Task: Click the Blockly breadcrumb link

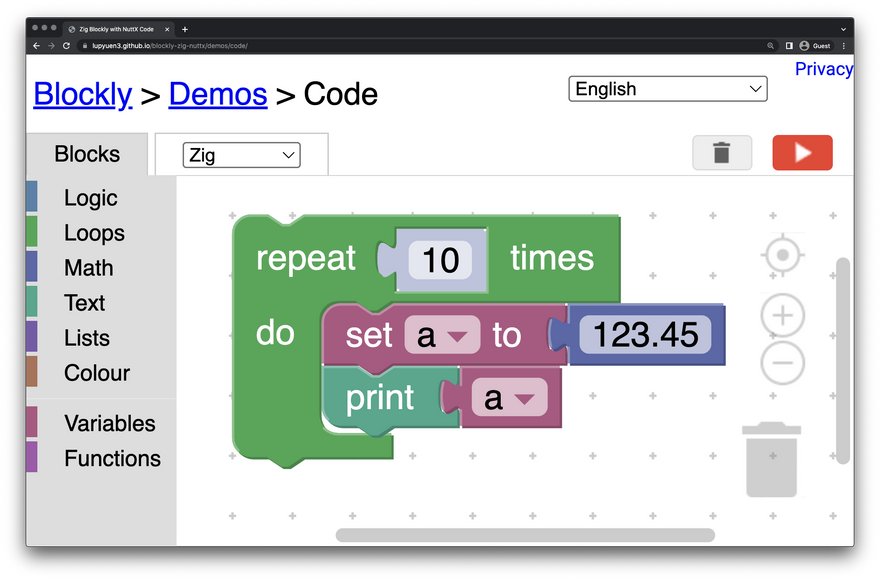Action: click(x=82, y=94)
